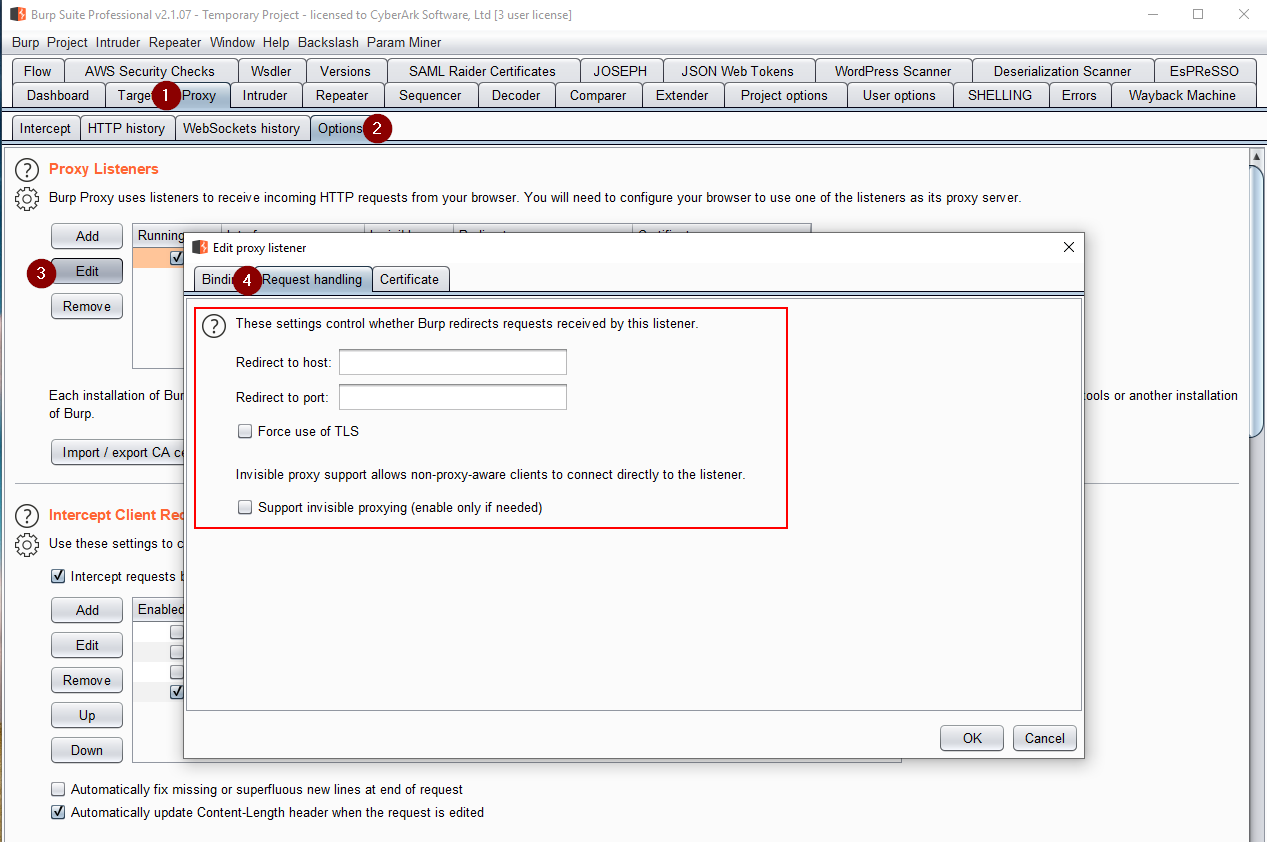Select the WordPress Scanner tab
This screenshot has height=842, width=1267.
[x=892, y=71]
